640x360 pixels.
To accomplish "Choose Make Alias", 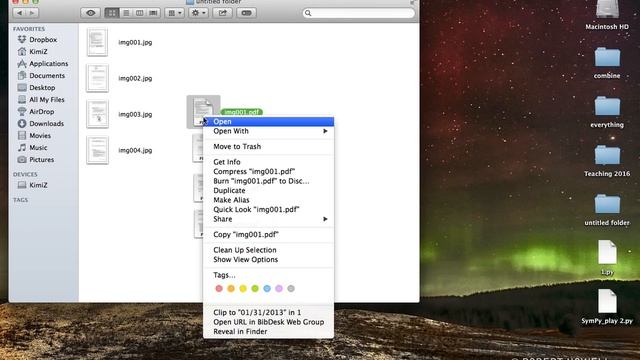I will 268,200.
